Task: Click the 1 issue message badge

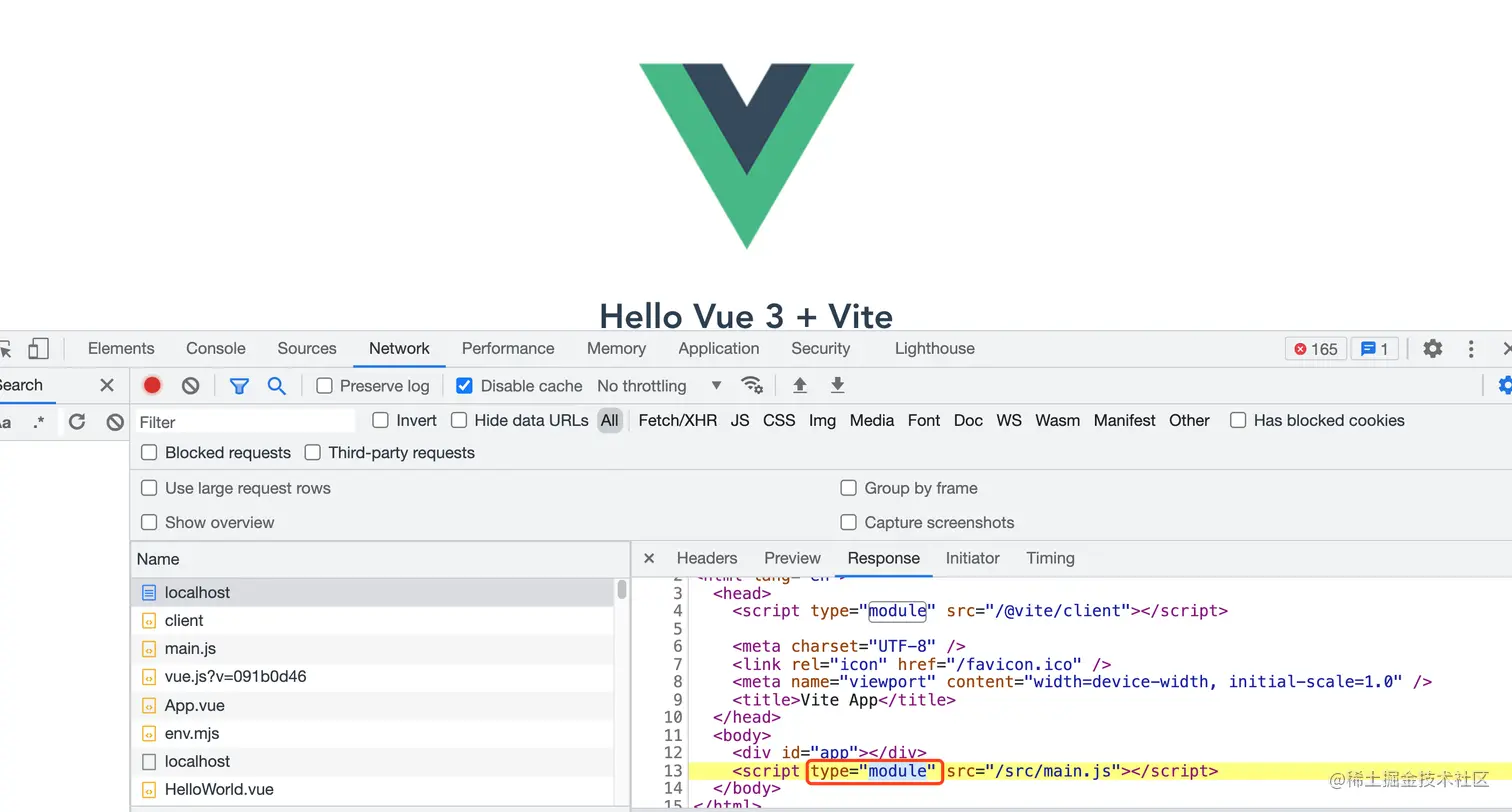Action: point(1375,348)
